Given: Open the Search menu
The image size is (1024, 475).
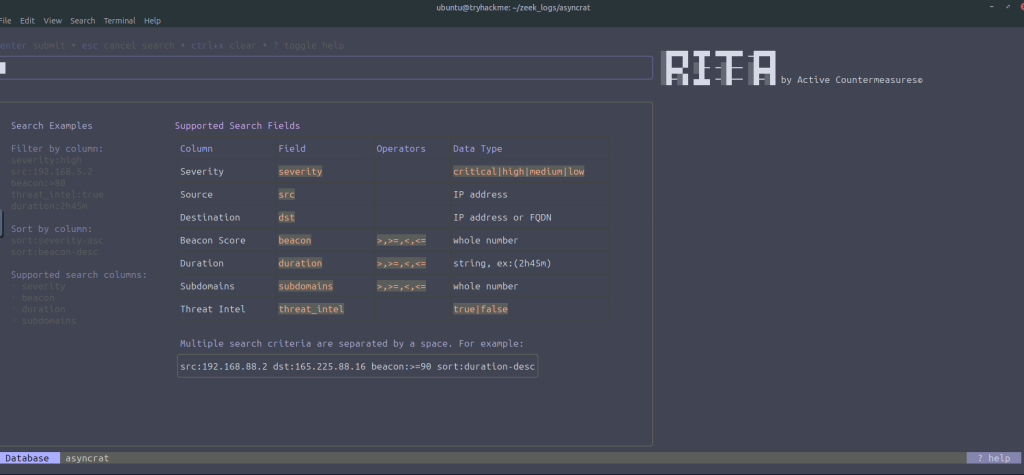Looking at the screenshot, I should 83,20.
